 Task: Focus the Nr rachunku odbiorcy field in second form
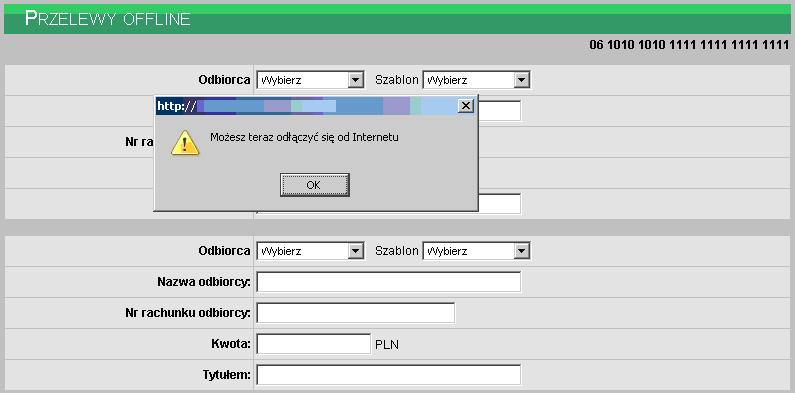tap(355, 313)
